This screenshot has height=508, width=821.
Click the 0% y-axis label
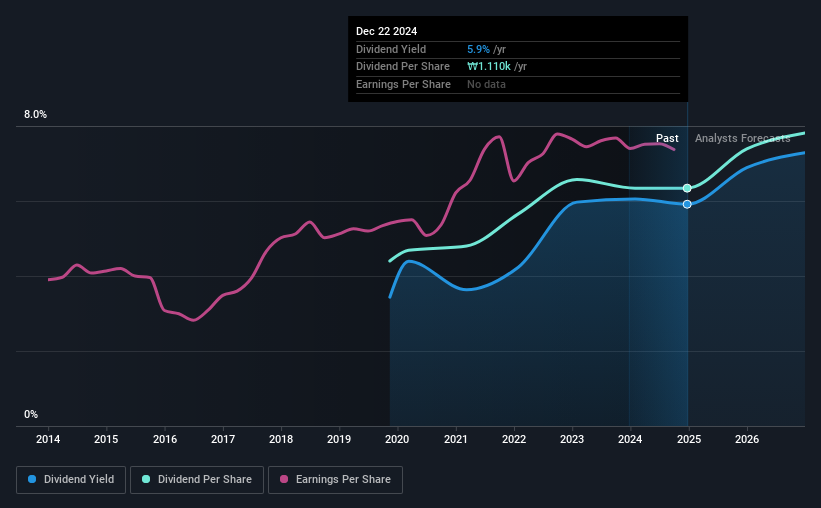click(31, 414)
